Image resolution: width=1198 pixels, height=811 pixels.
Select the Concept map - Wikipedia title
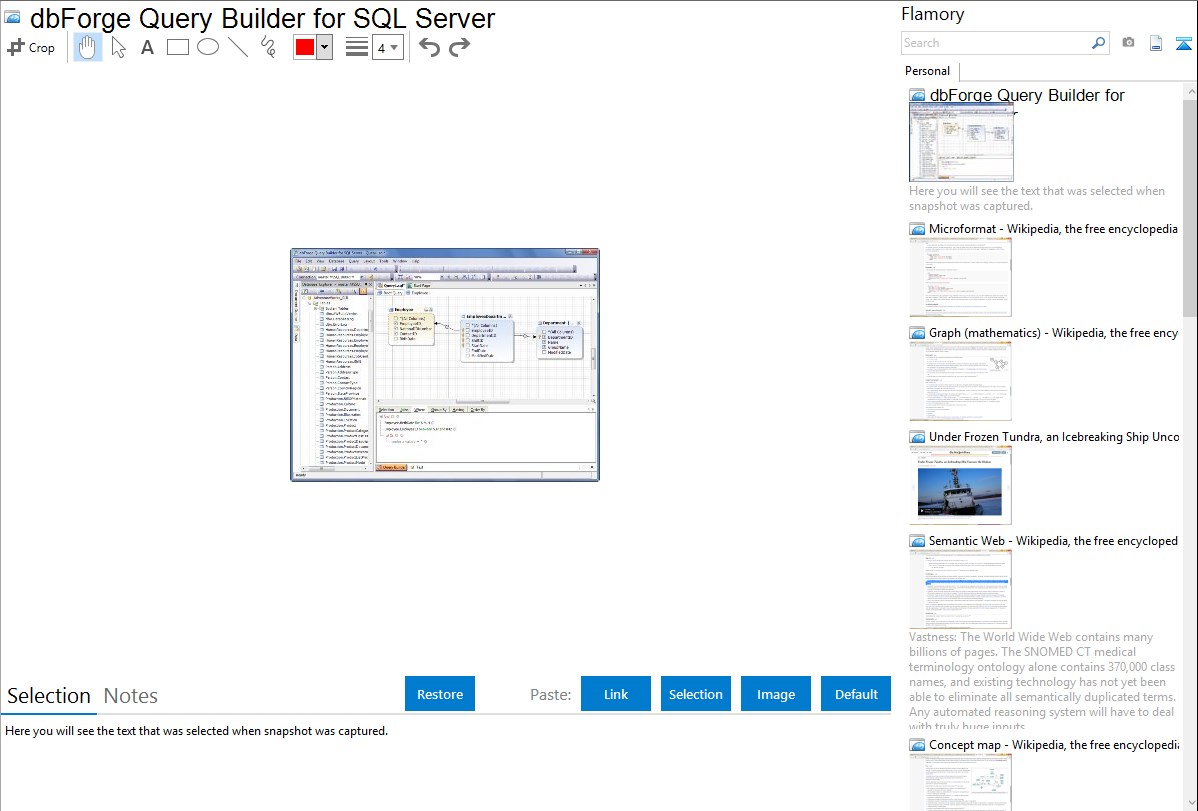(x=1053, y=744)
